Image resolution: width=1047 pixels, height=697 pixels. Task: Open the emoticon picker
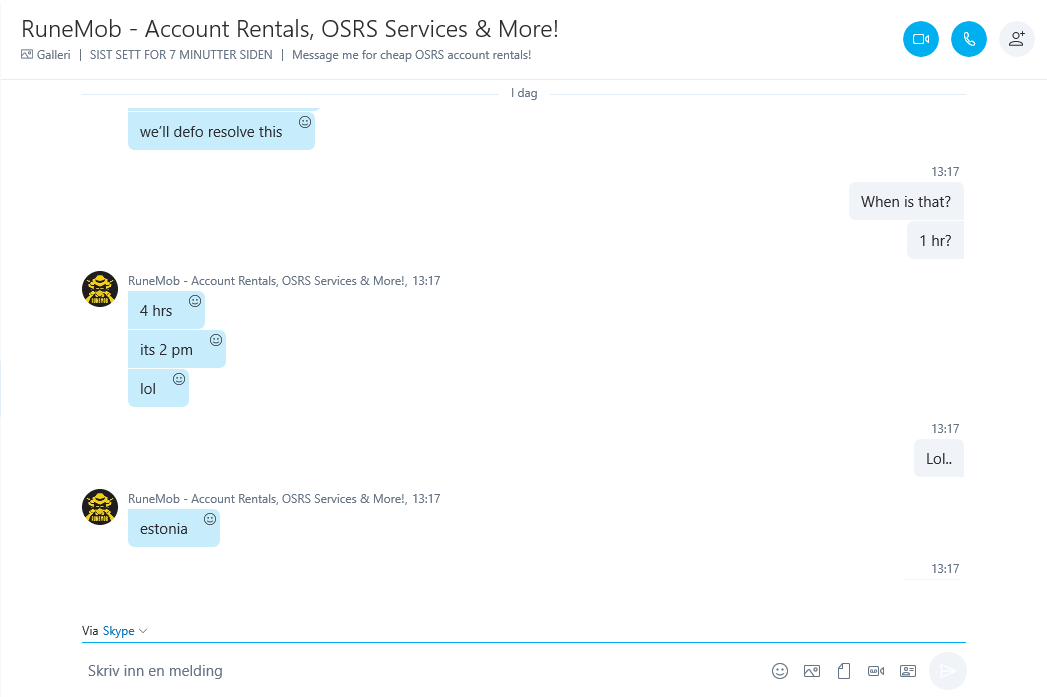tap(780, 671)
